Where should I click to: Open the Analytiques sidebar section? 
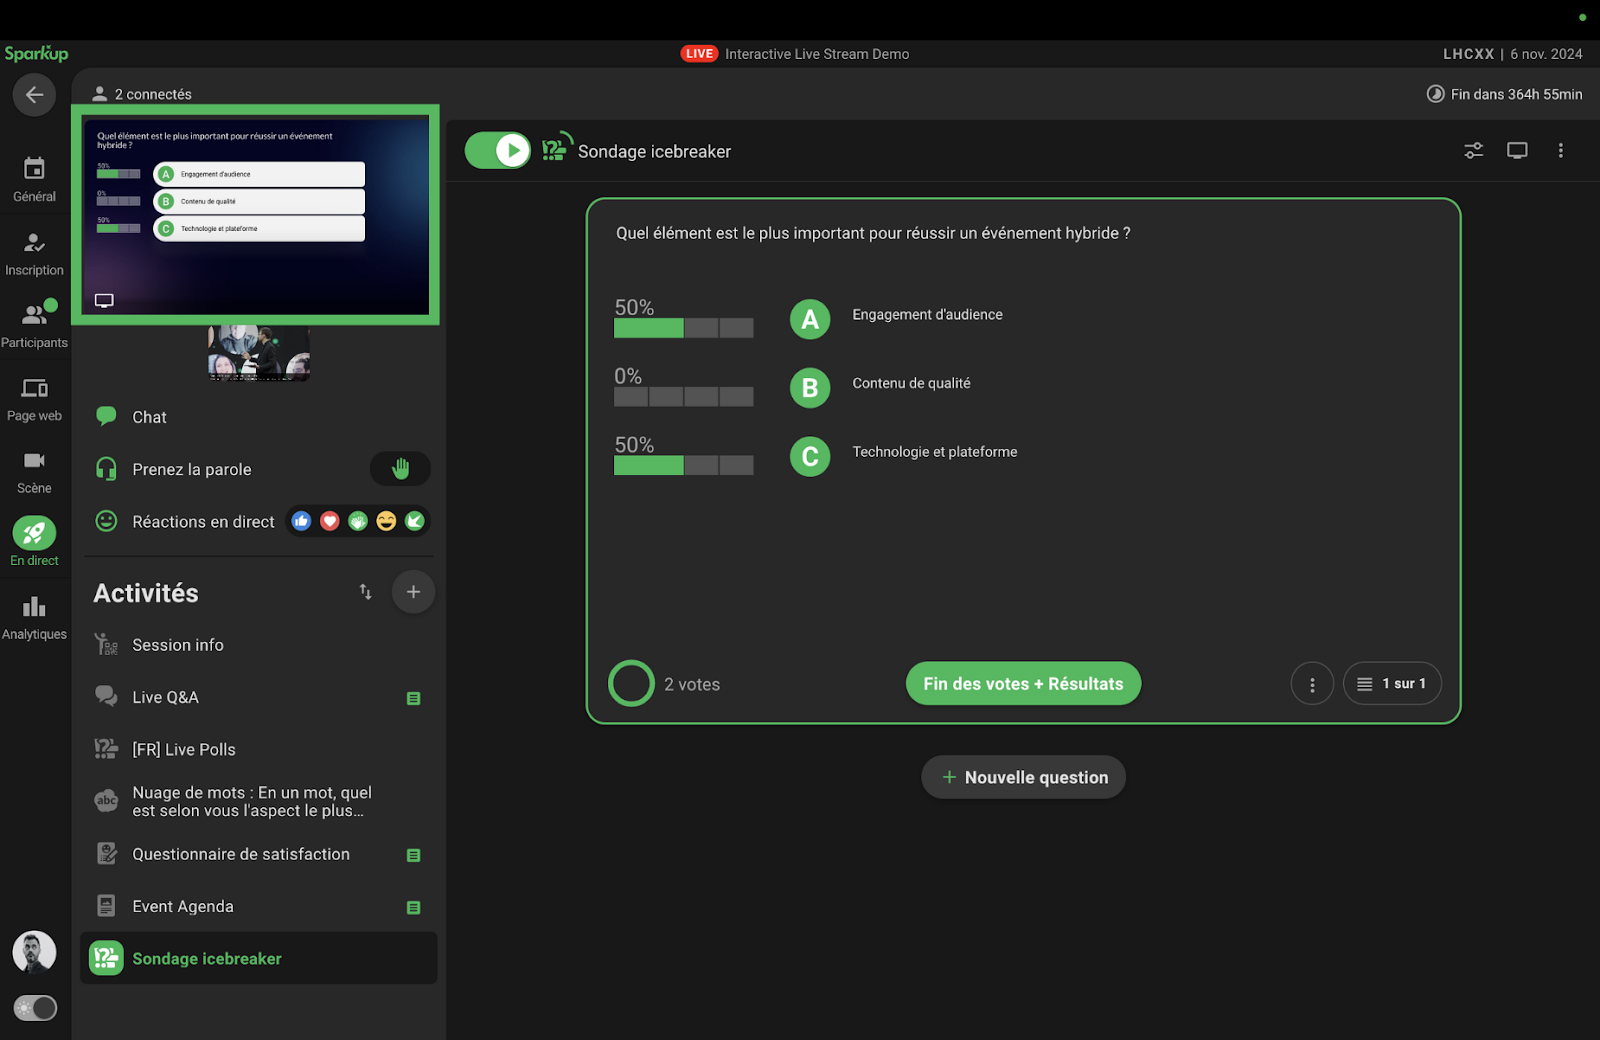pyautogui.click(x=34, y=617)
